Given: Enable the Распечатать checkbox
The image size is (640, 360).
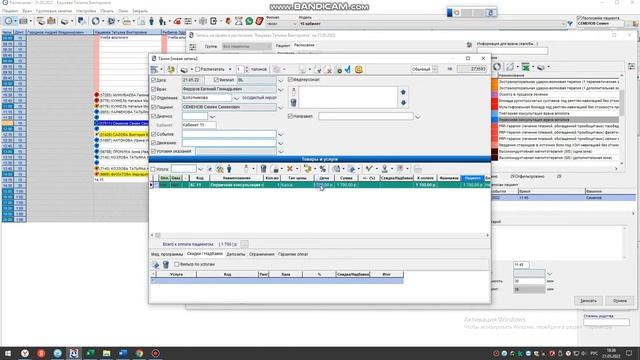Looking at the screenshot, I should 197,69.
